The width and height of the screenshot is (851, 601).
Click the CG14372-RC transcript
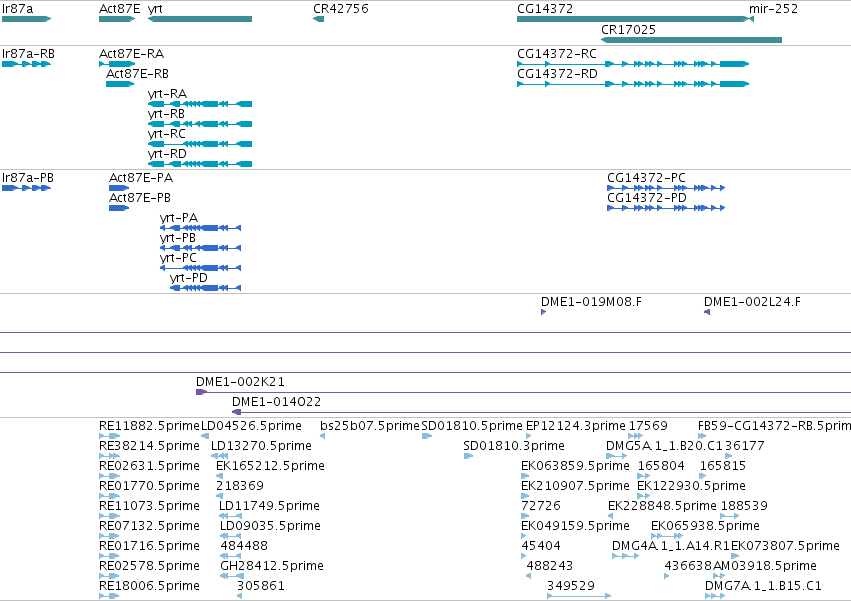[x=633, y=64]
